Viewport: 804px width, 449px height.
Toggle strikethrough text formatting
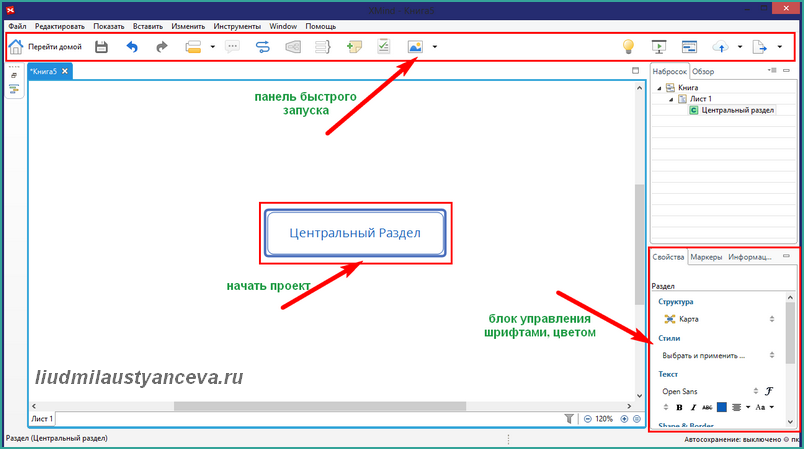[707, 407]
